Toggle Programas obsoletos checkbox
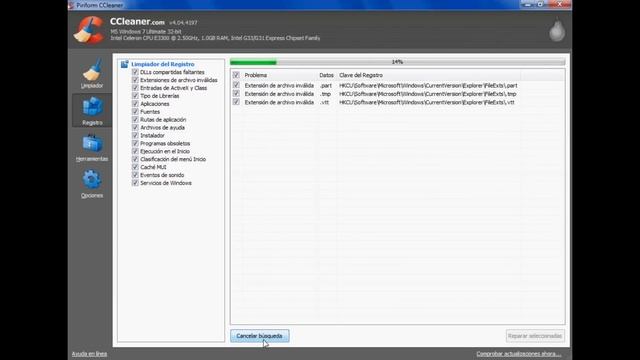The image size is (640, 360). pyautogui.click(x=135, y=143)
